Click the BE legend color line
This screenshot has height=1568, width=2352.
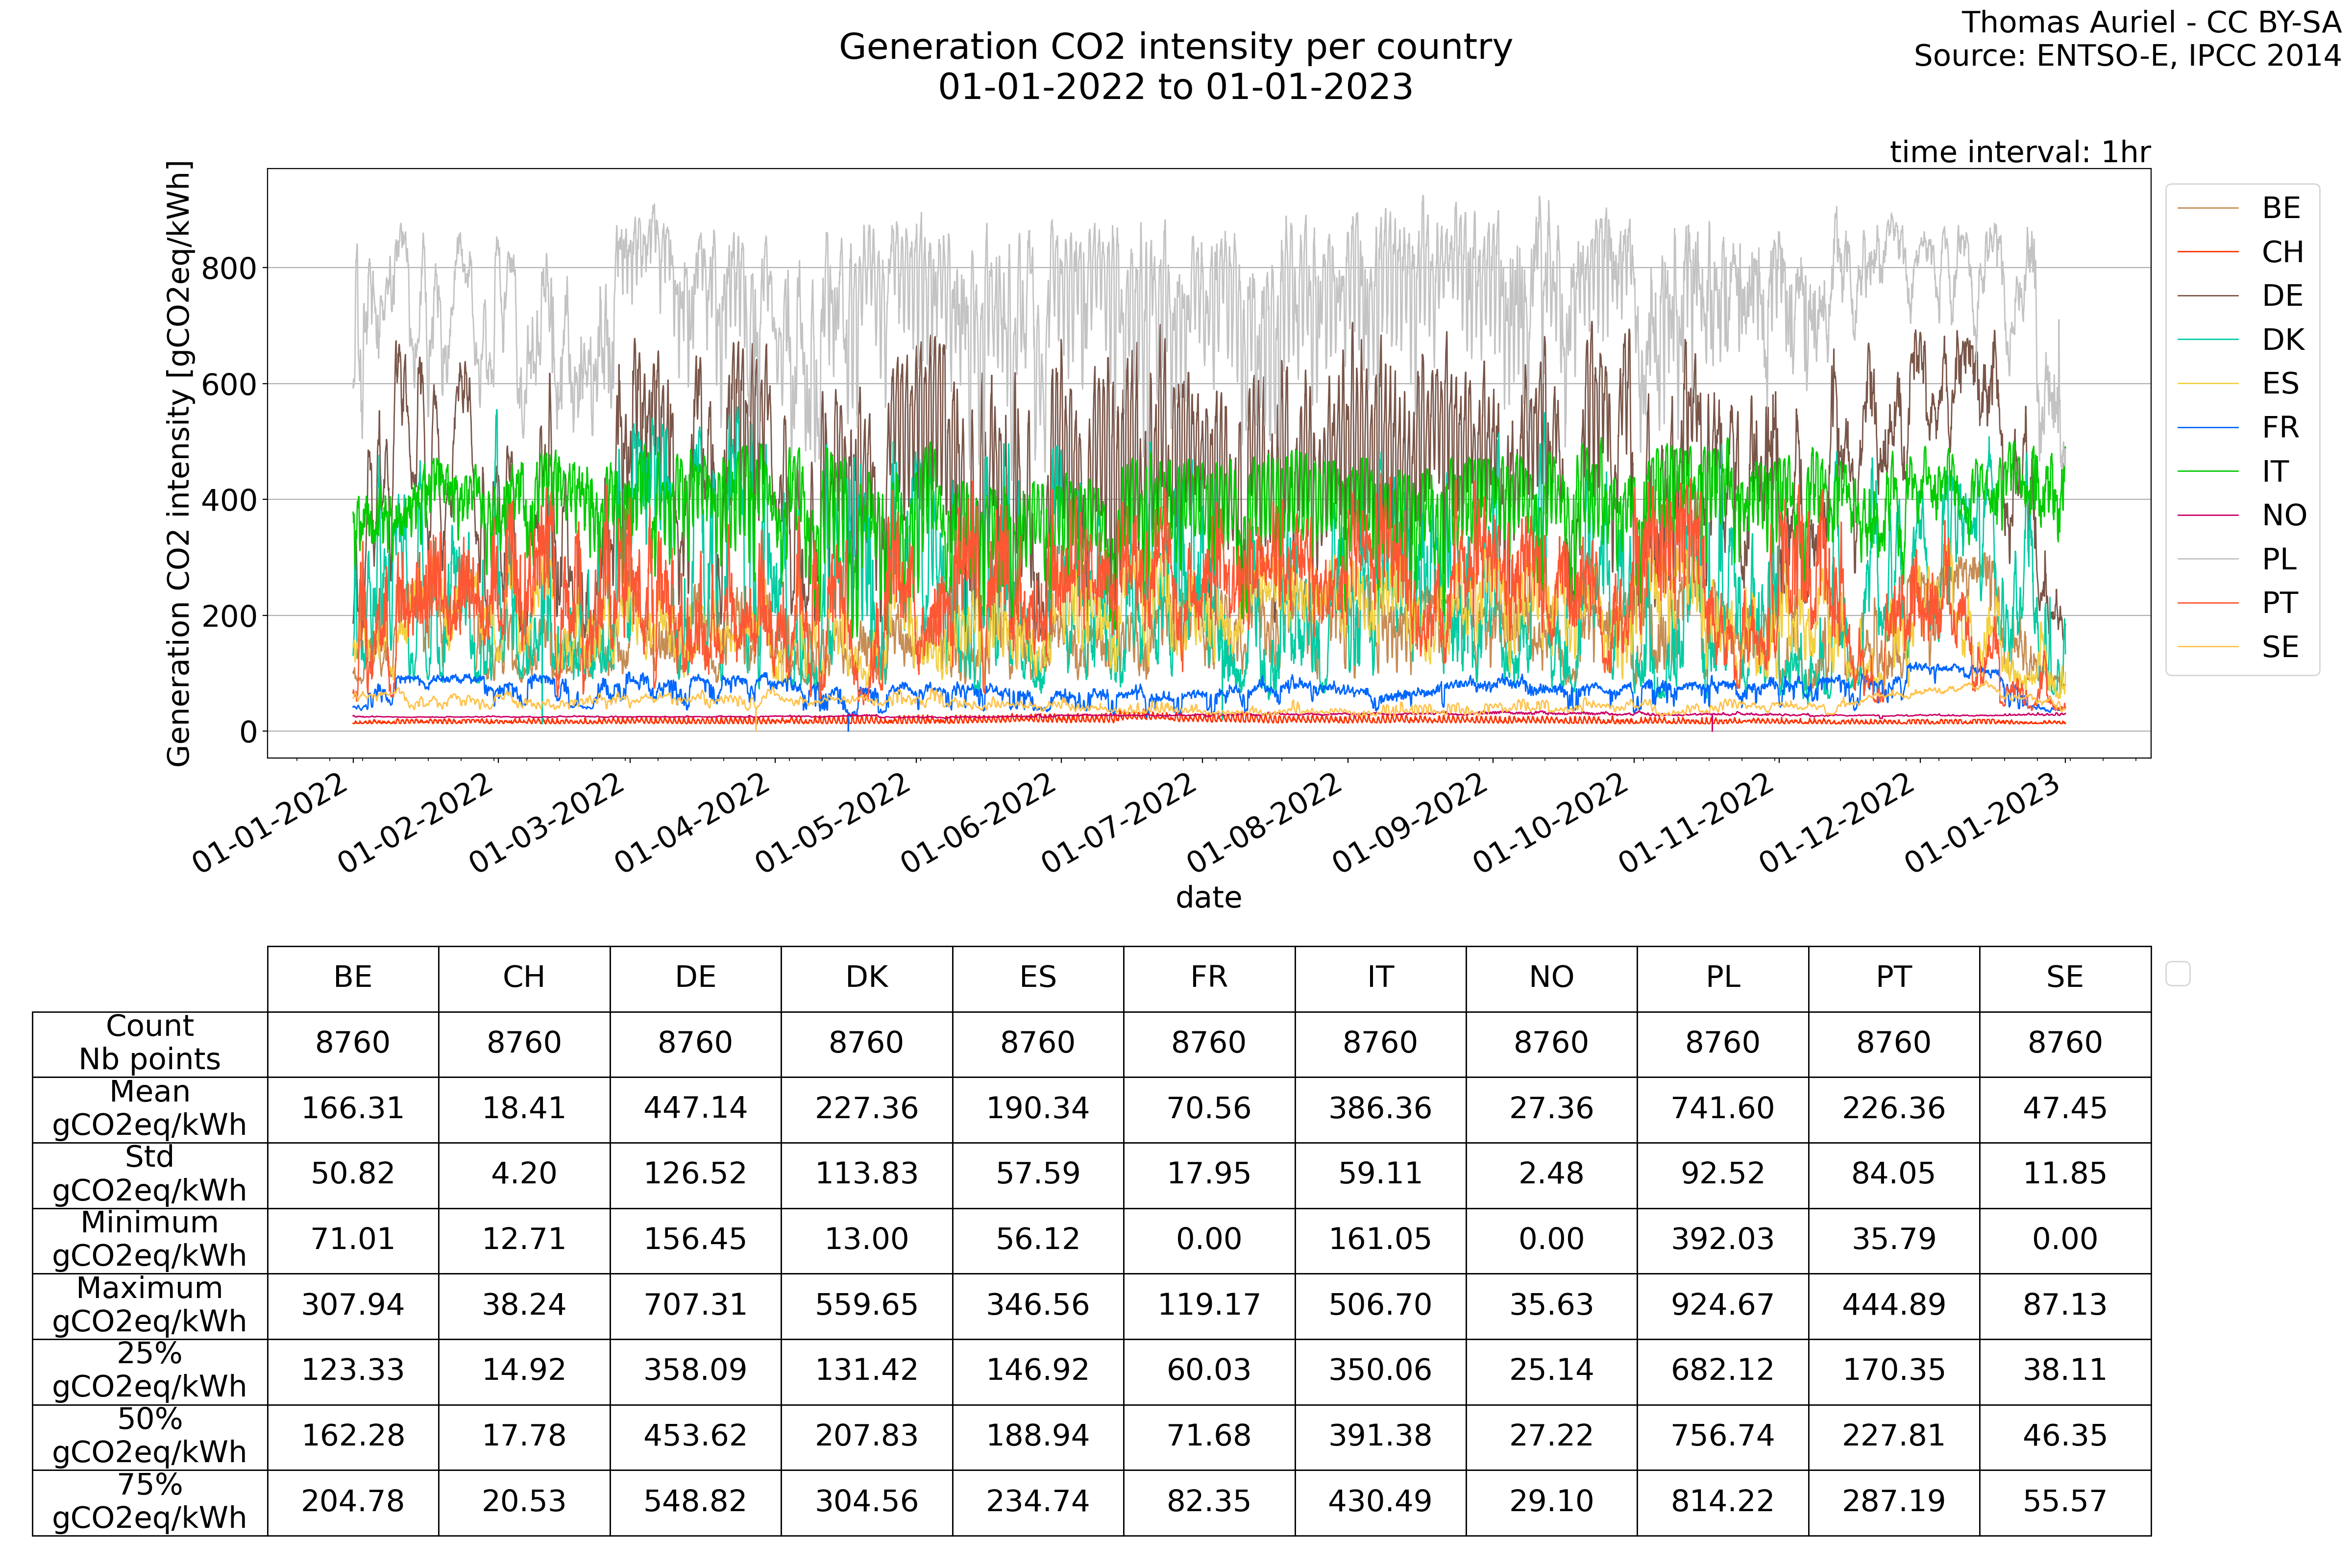[2207, 208]
